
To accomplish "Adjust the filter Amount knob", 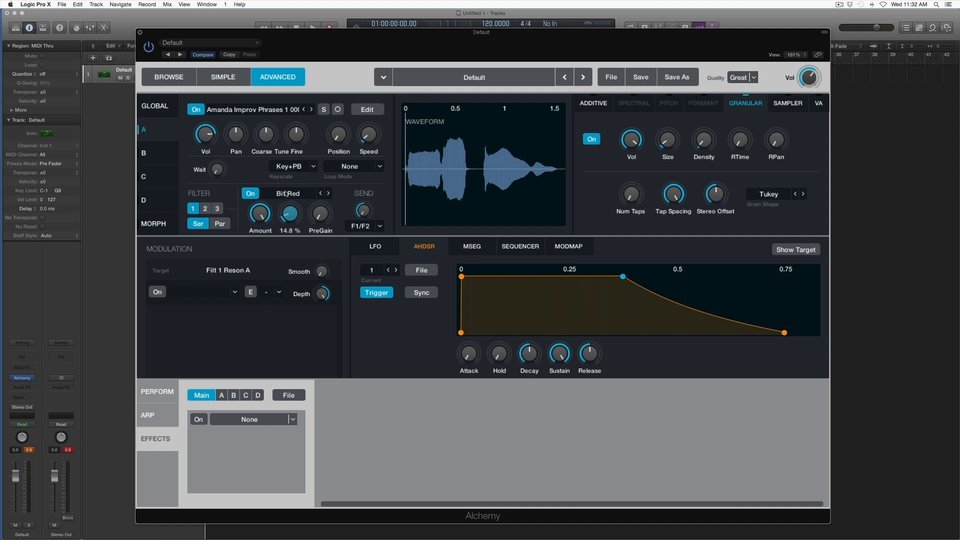I will tap(260, 214).
